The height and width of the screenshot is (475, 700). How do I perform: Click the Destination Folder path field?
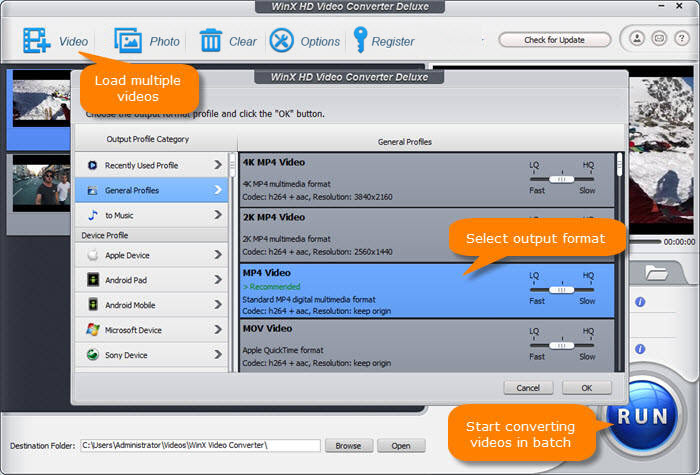tap(200, 445)
